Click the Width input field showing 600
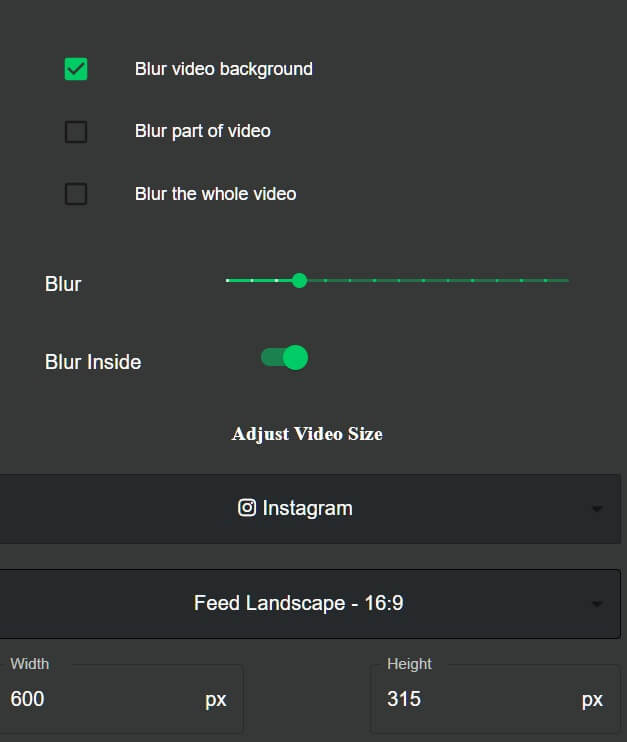Image resolution: width=627 pixels, height=742 pixels. [x=122, y=698]
